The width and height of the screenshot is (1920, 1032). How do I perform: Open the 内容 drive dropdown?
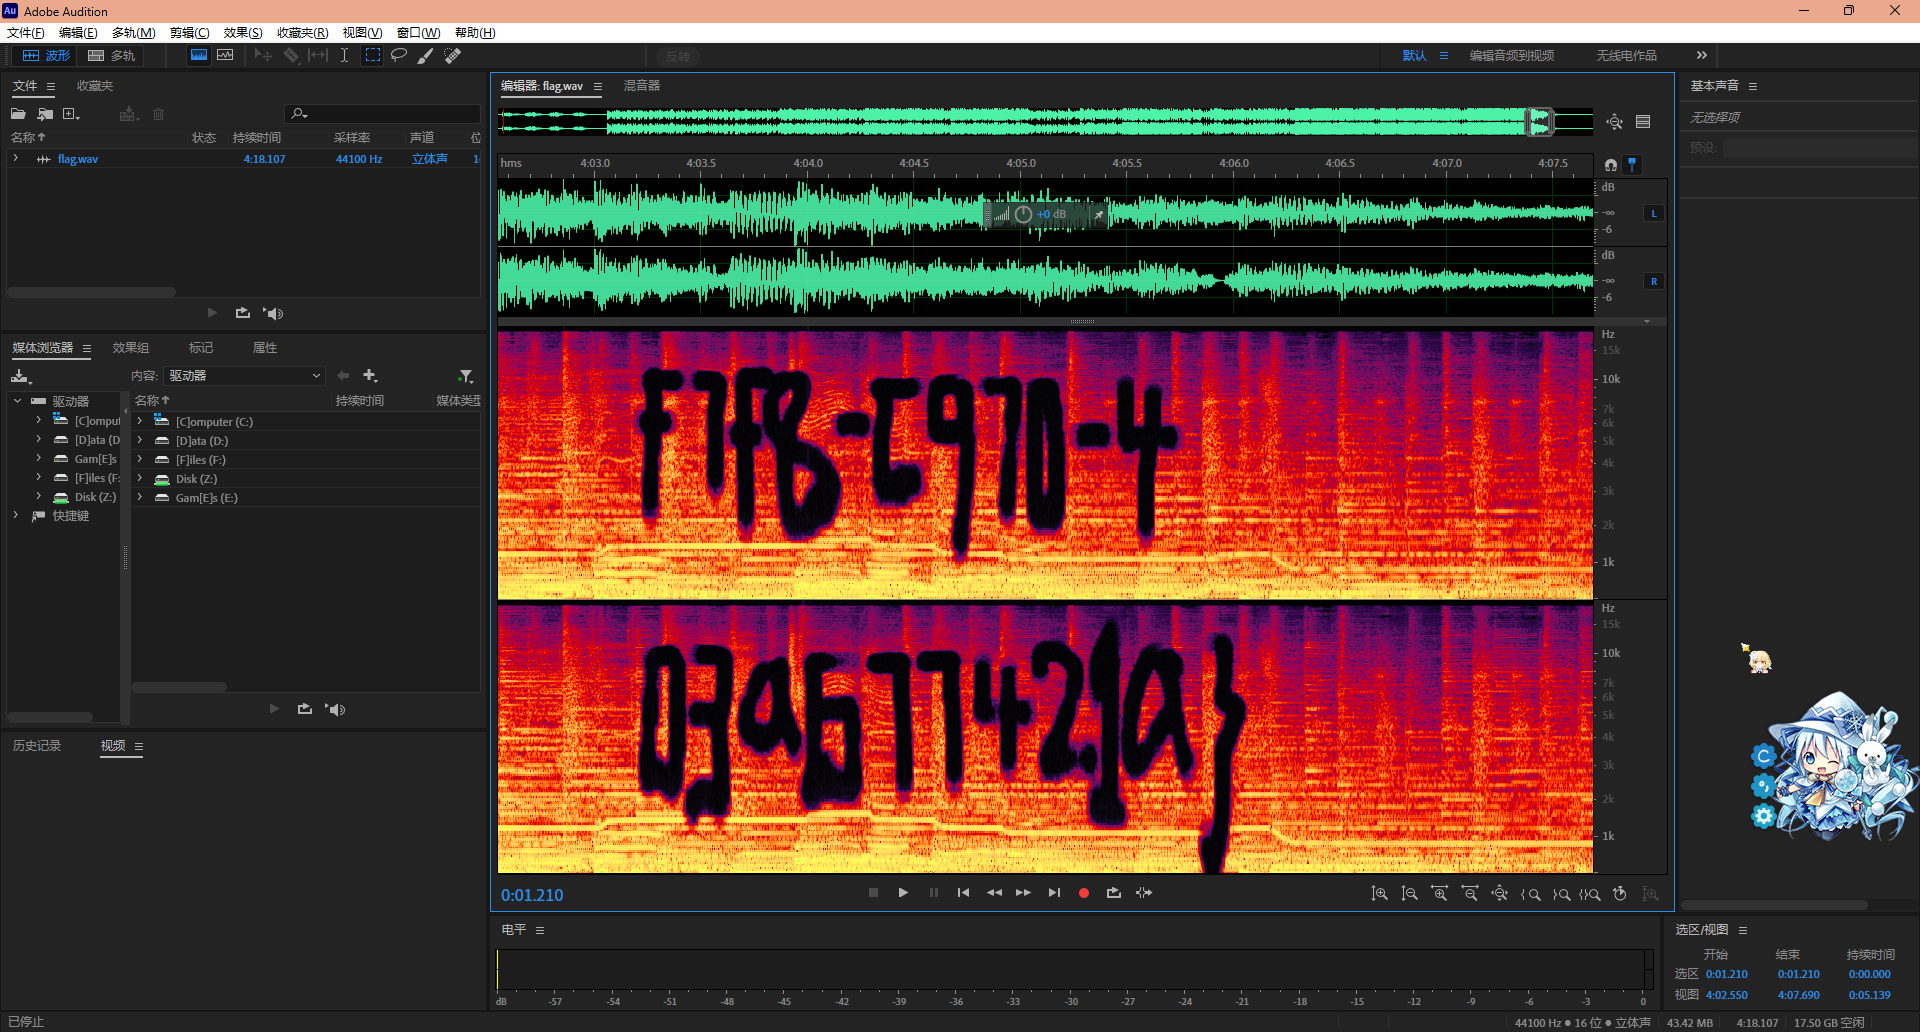(x=244, y=376)
